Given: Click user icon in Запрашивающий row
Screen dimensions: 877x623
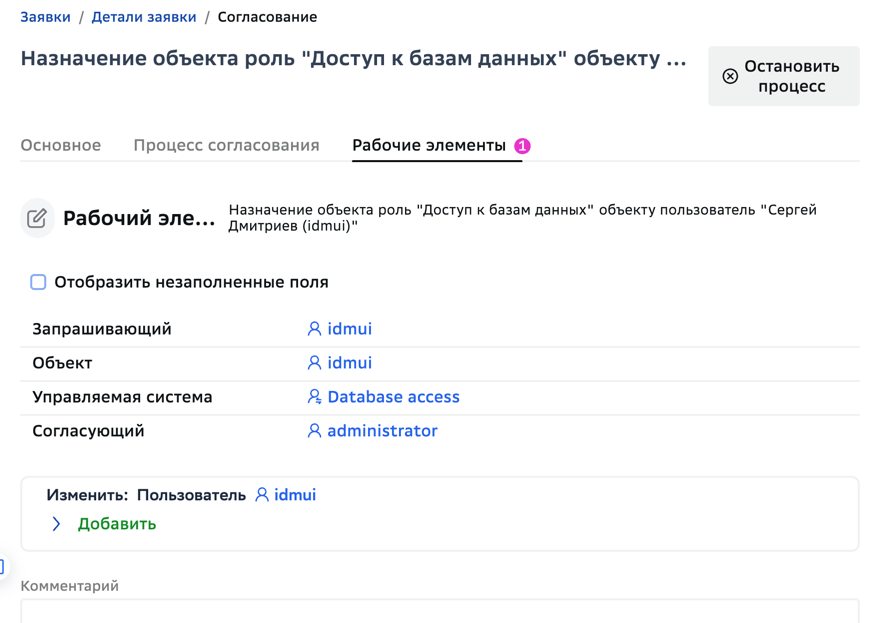Looking at the screenshot, I should pos(314,329).
